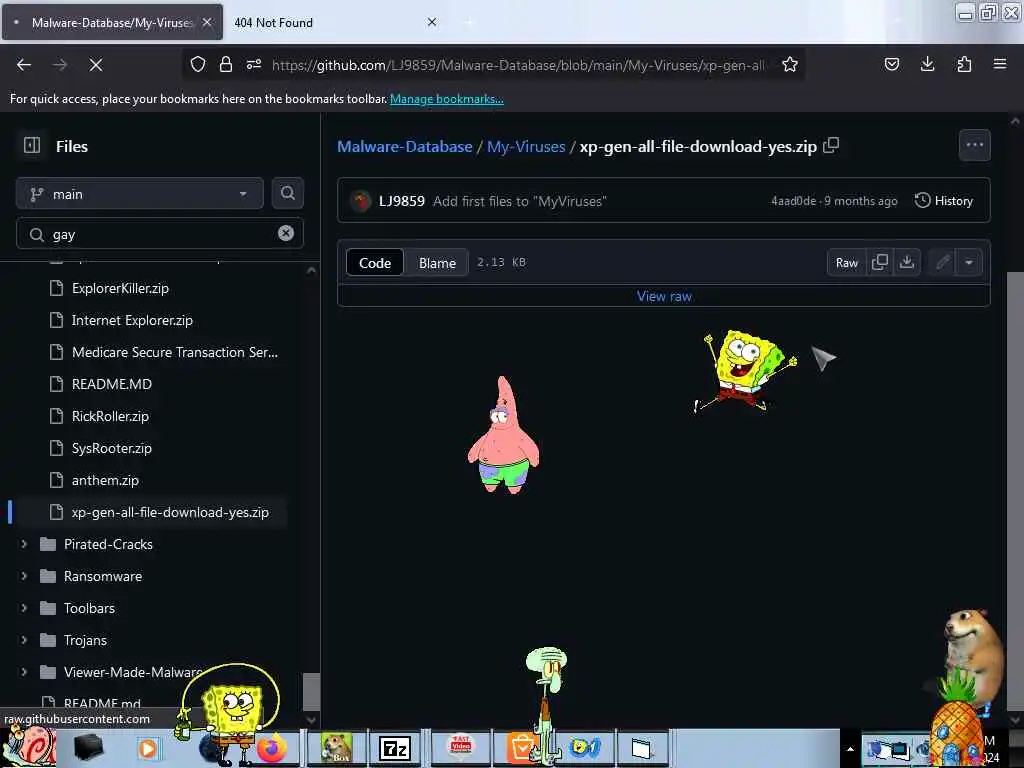Expand the Trojans folder
1024x768 pixels.
click(x=24, y=639)
